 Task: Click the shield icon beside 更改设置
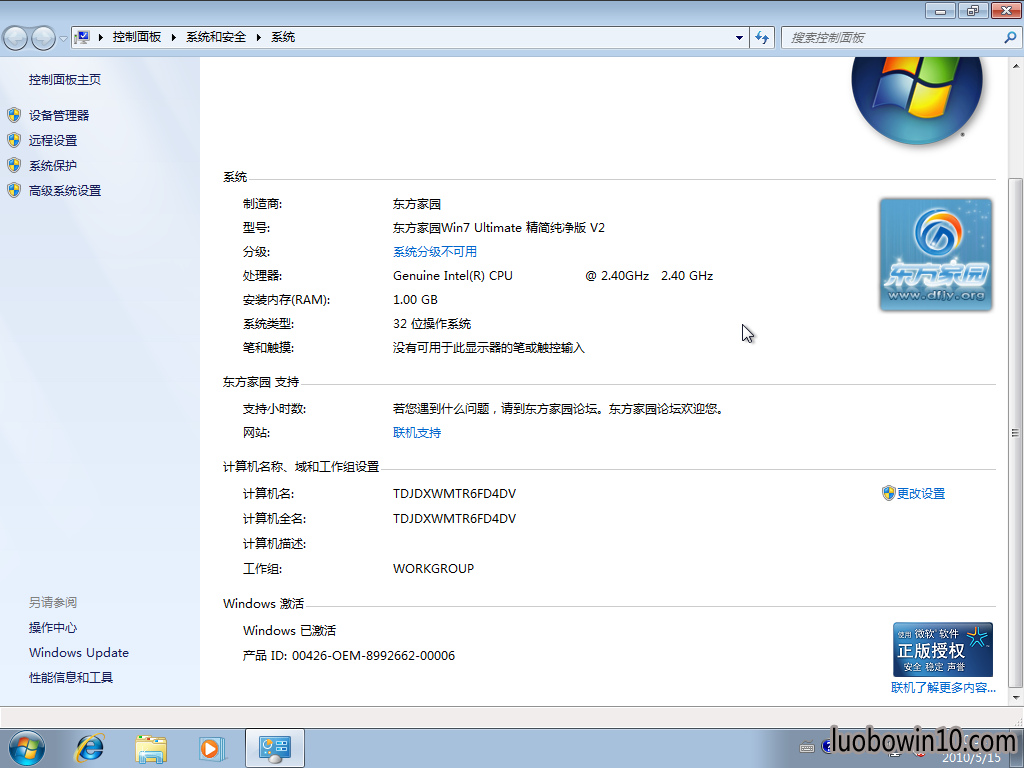coord(888,493)
